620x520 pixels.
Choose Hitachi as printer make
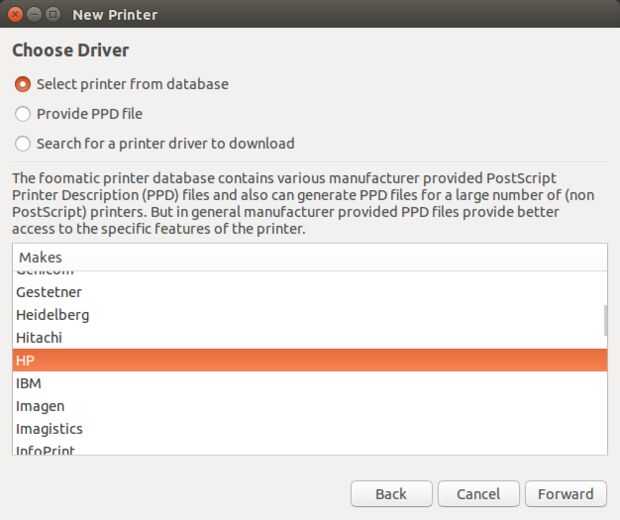39,338
